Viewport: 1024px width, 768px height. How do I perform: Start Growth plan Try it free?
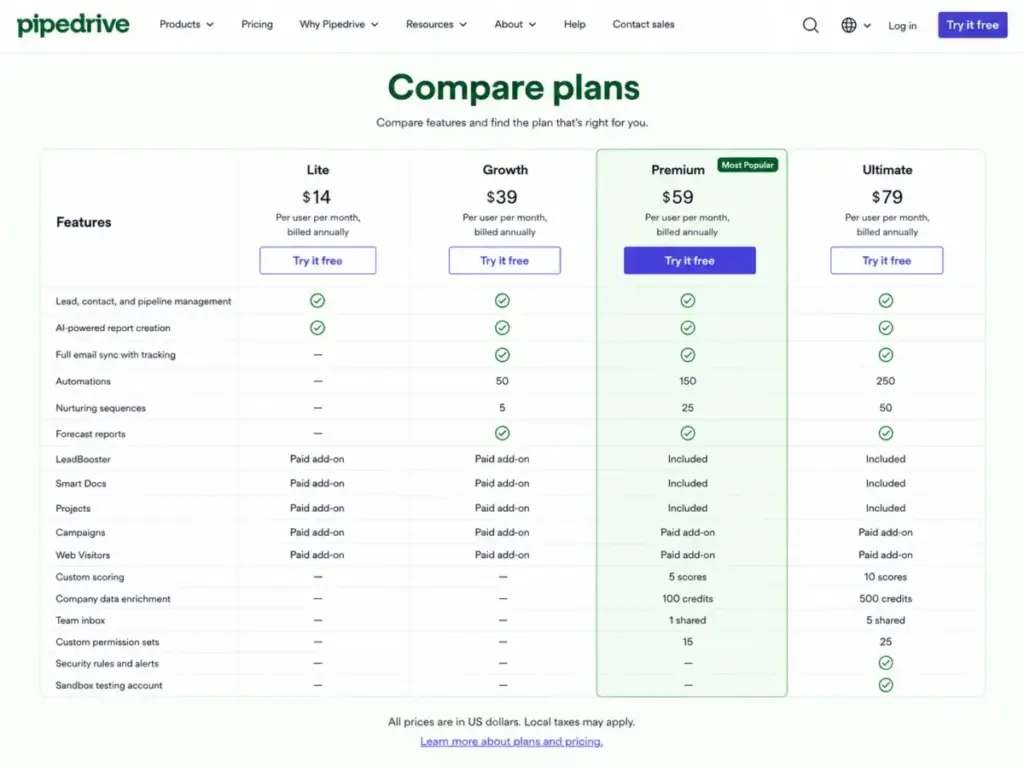coord(504,261)
